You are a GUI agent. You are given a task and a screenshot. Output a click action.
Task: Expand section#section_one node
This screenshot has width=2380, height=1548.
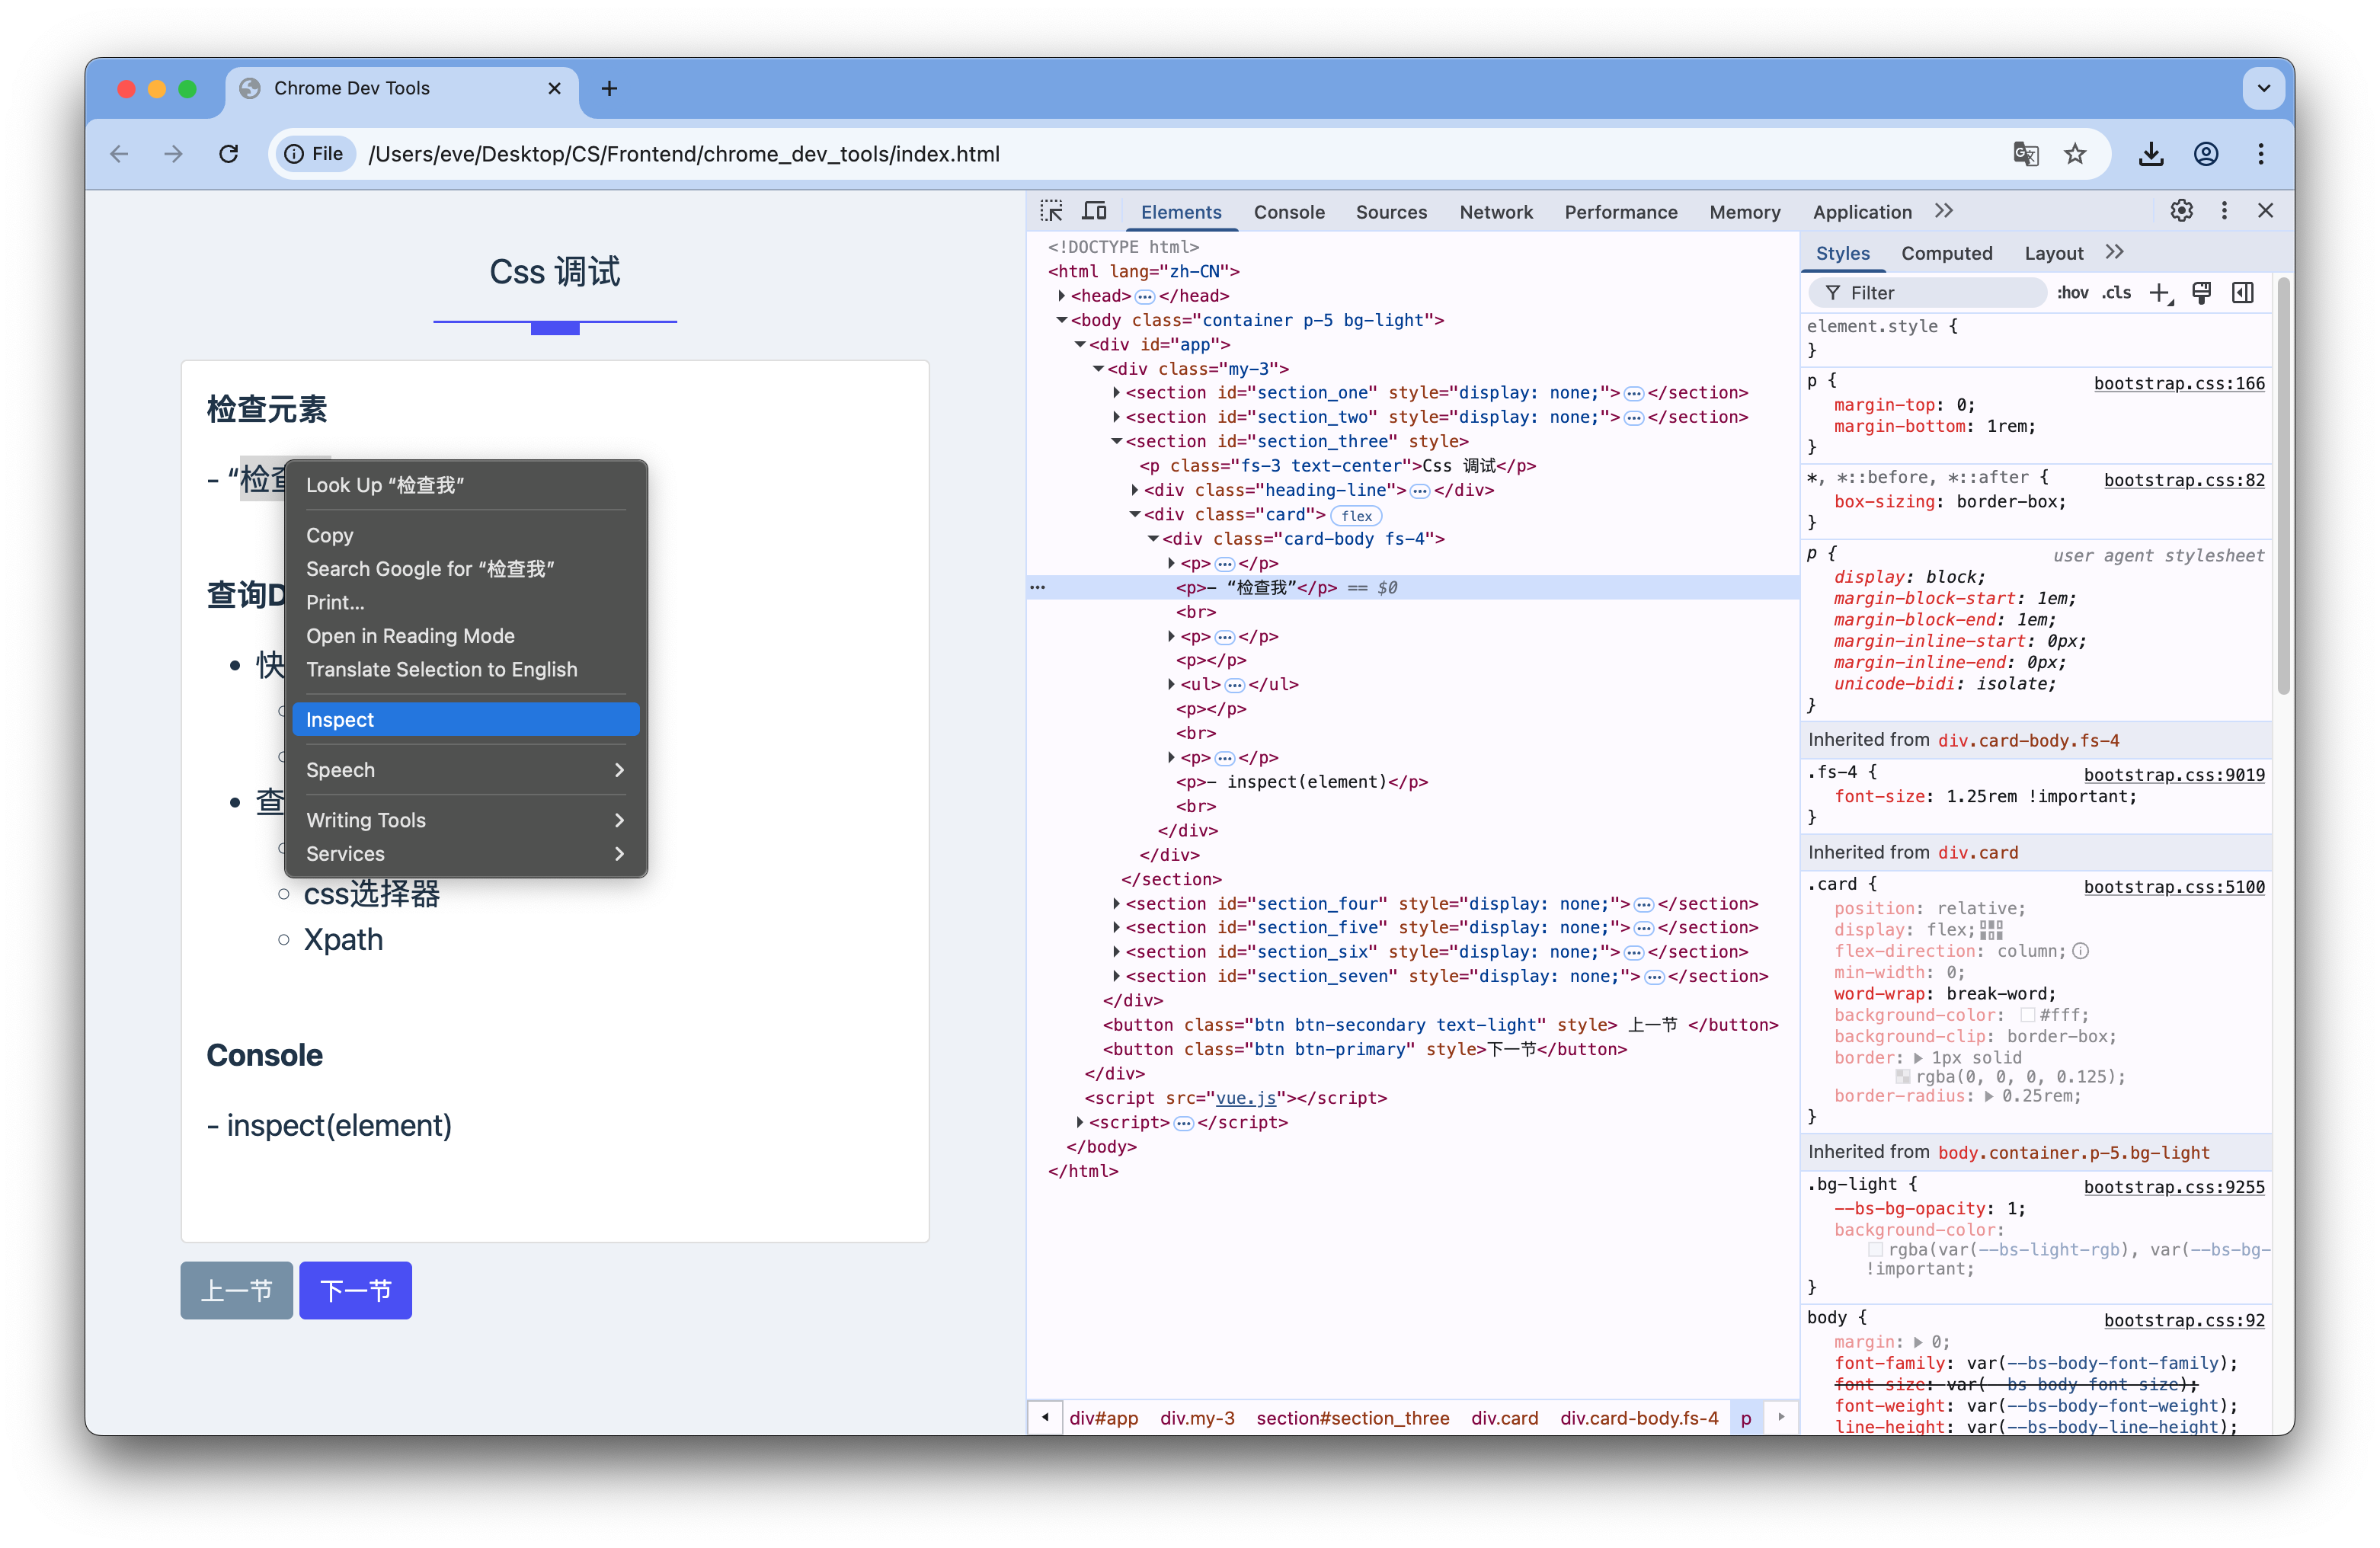1117,392
